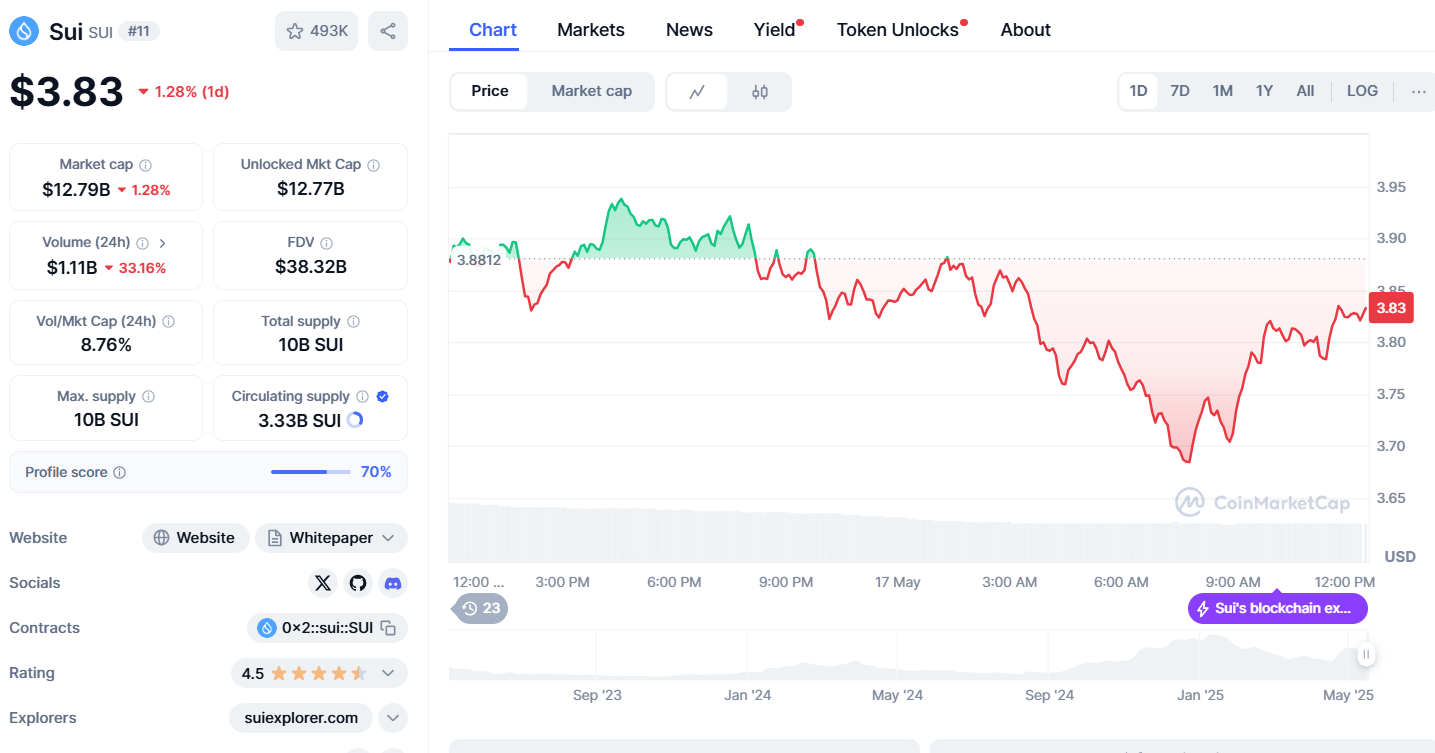Image resolution: width=1435 pixels, height=753 pixels.
Task: Select the line chart view icon
Action: coord(697,92)
